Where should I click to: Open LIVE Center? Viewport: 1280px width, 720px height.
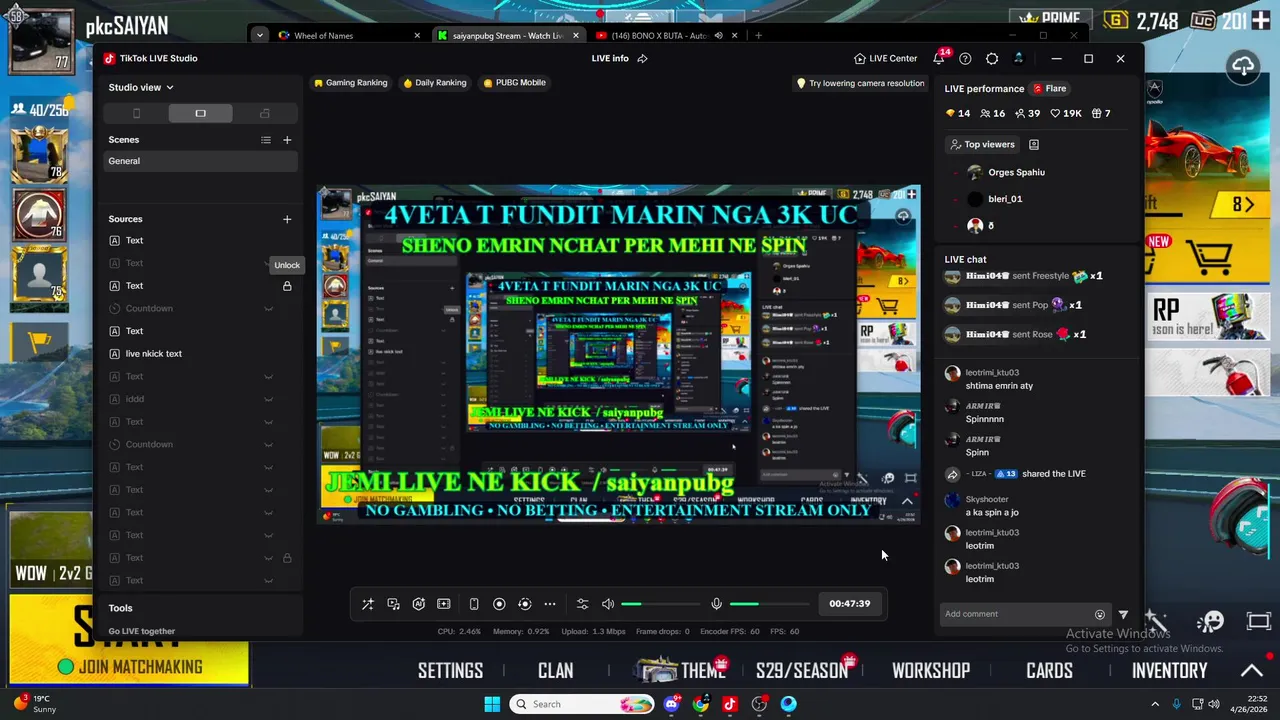pyautogui.click(x=885, y=58)
